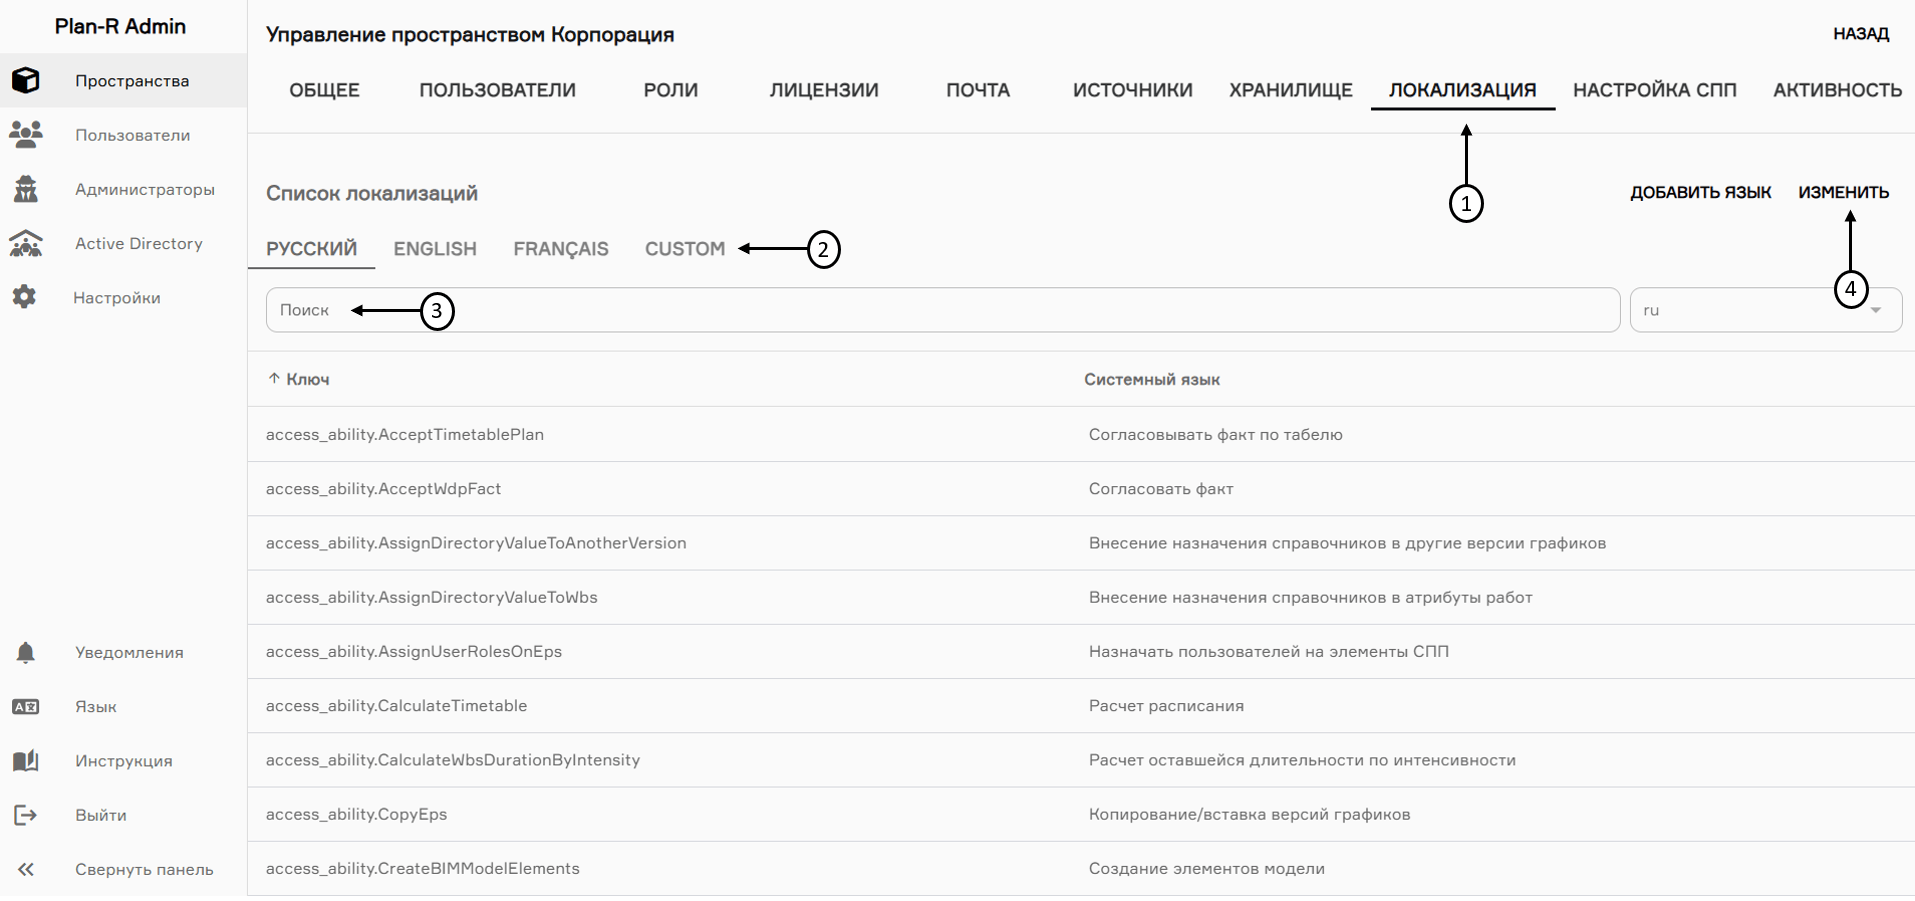Collapse the sidebar with double-chevron icon
The height and width of the screenshot is (901, 1915).
(26, 869)
